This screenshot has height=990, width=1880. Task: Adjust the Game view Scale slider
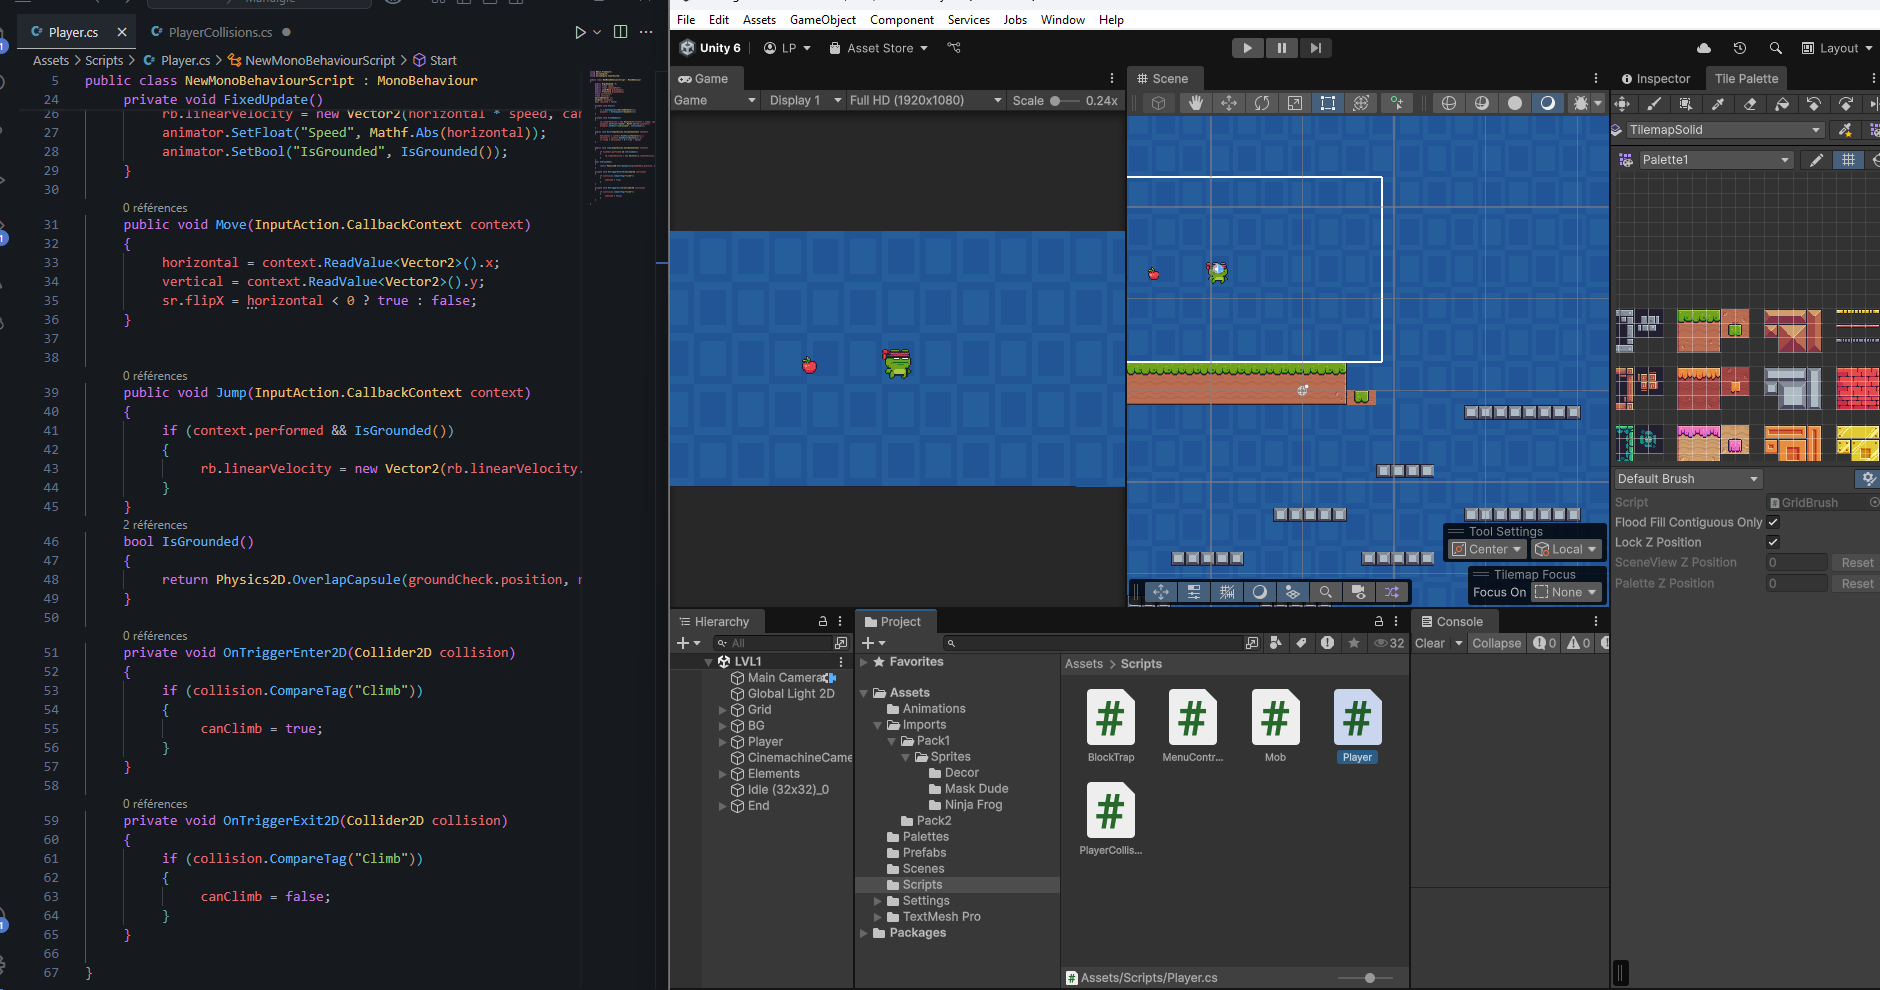coord(1067,101)
